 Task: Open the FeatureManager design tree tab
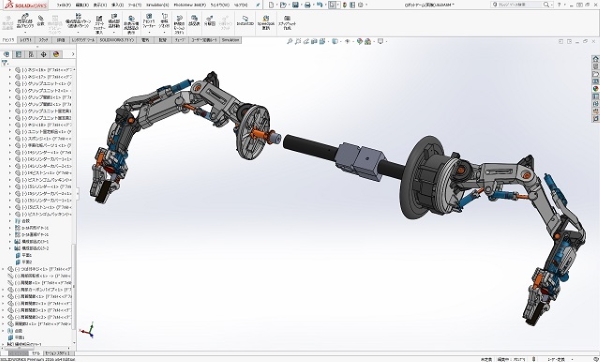(x=7, y=54)
